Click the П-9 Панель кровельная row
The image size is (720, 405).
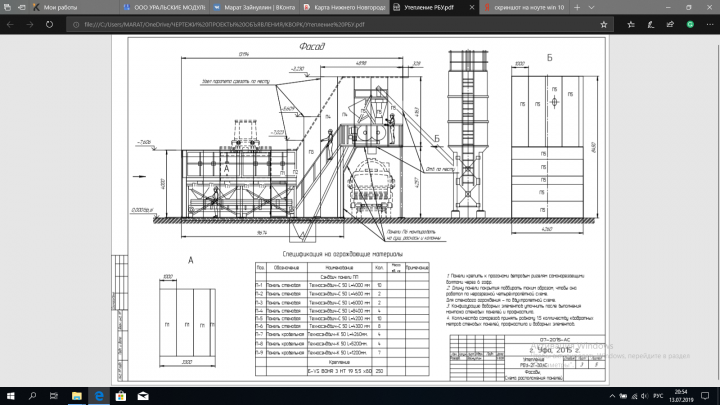click(342, 353)
